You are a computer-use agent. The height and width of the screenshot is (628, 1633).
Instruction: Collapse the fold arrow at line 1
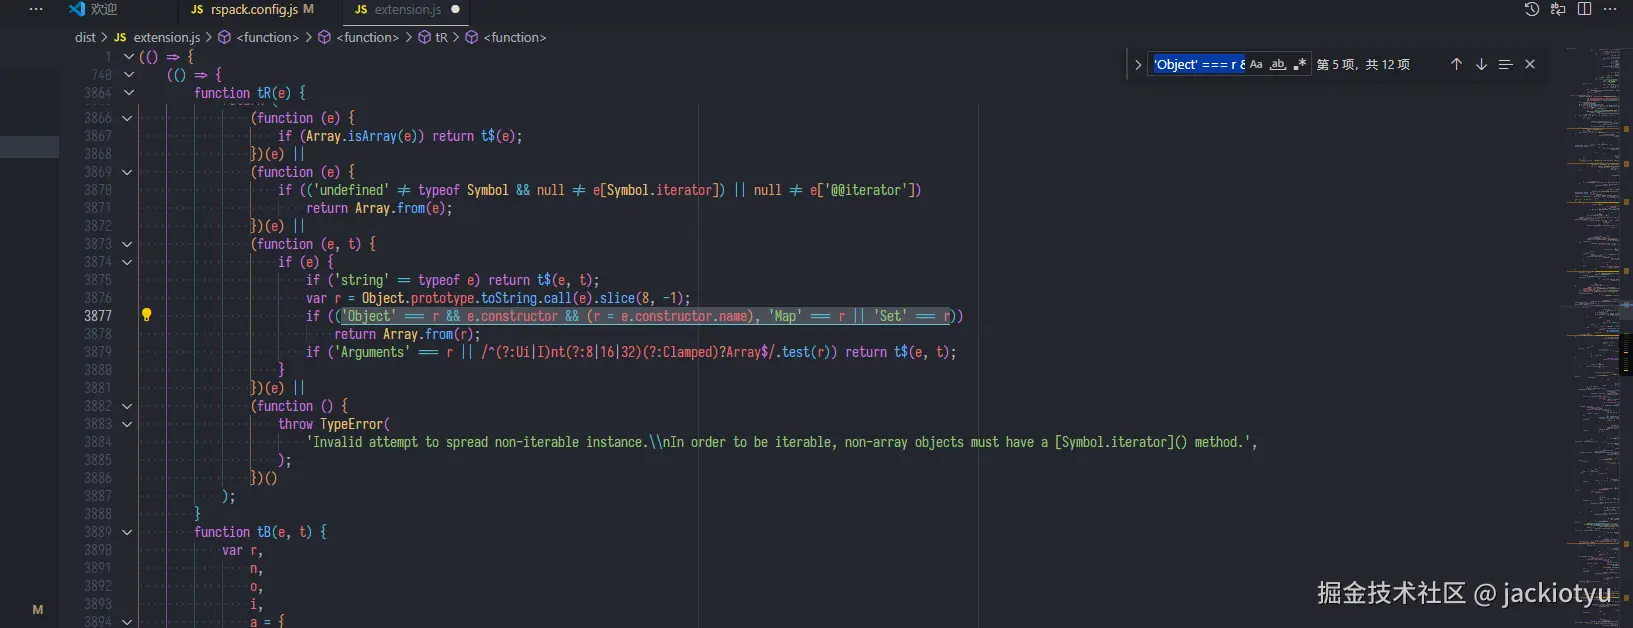tap(128, 57)
